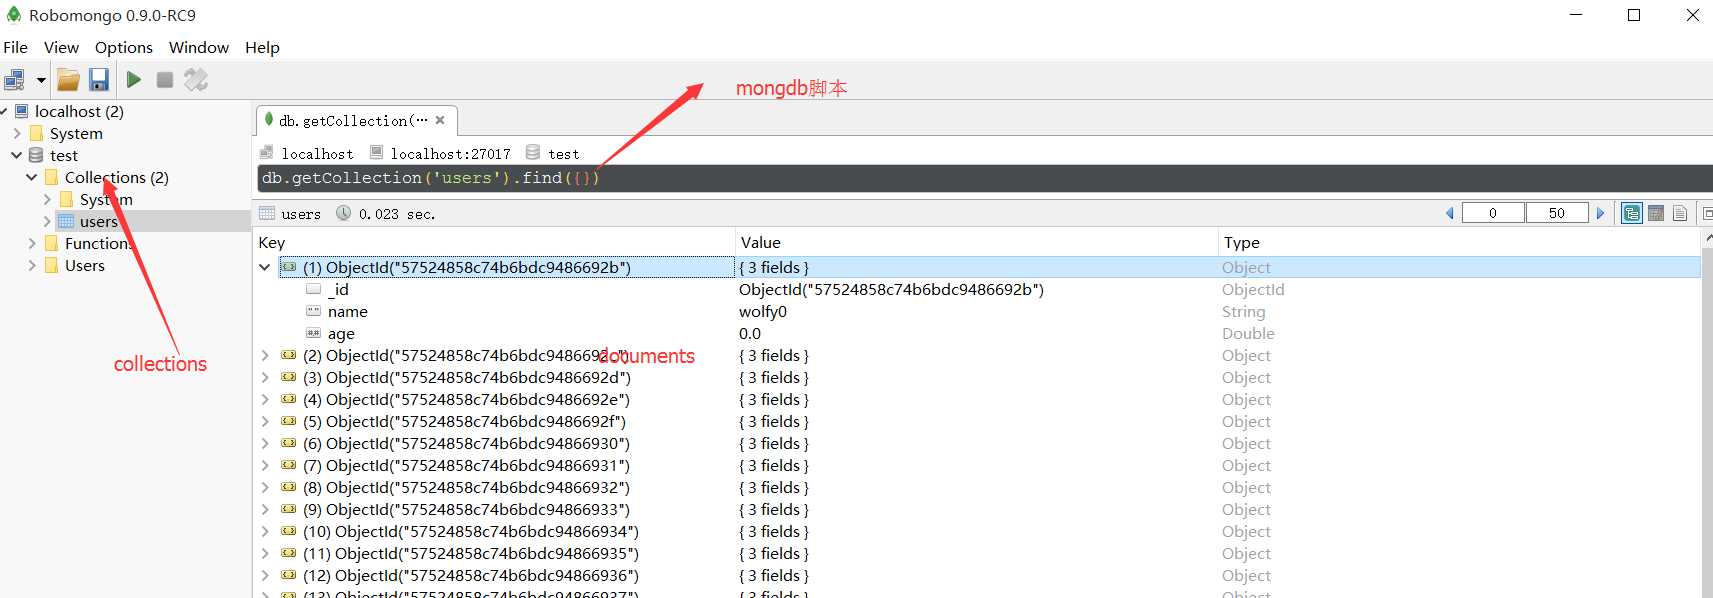Go to next page of results

1600,213
